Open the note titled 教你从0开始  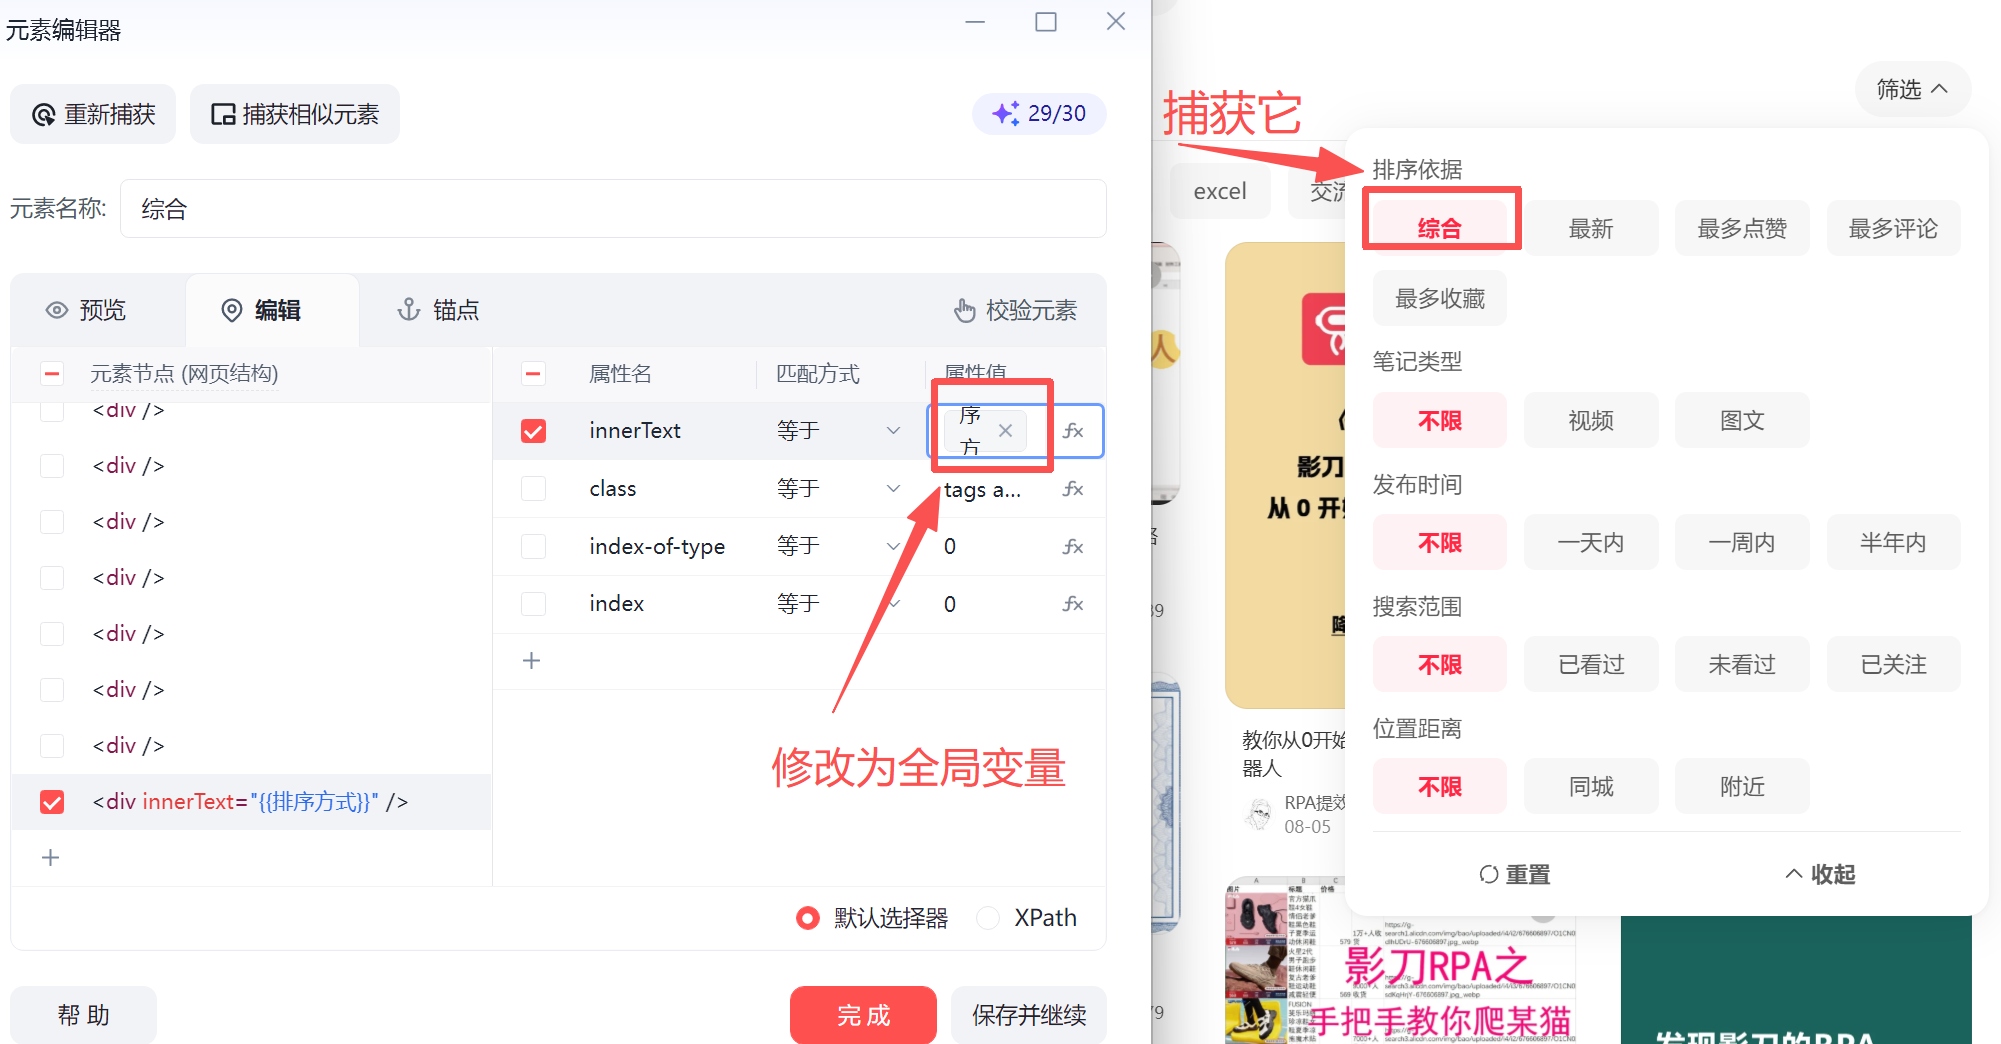point(1294,753)
